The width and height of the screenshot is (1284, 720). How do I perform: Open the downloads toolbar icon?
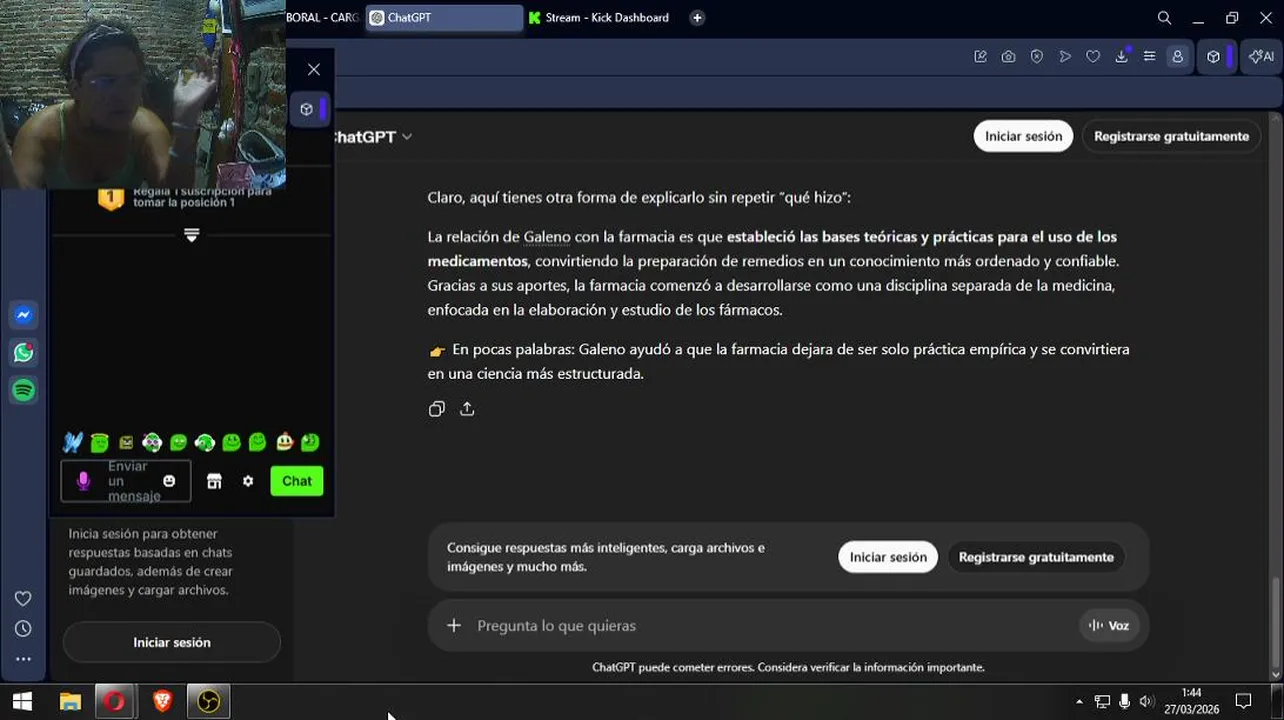tap(1121, 57)
